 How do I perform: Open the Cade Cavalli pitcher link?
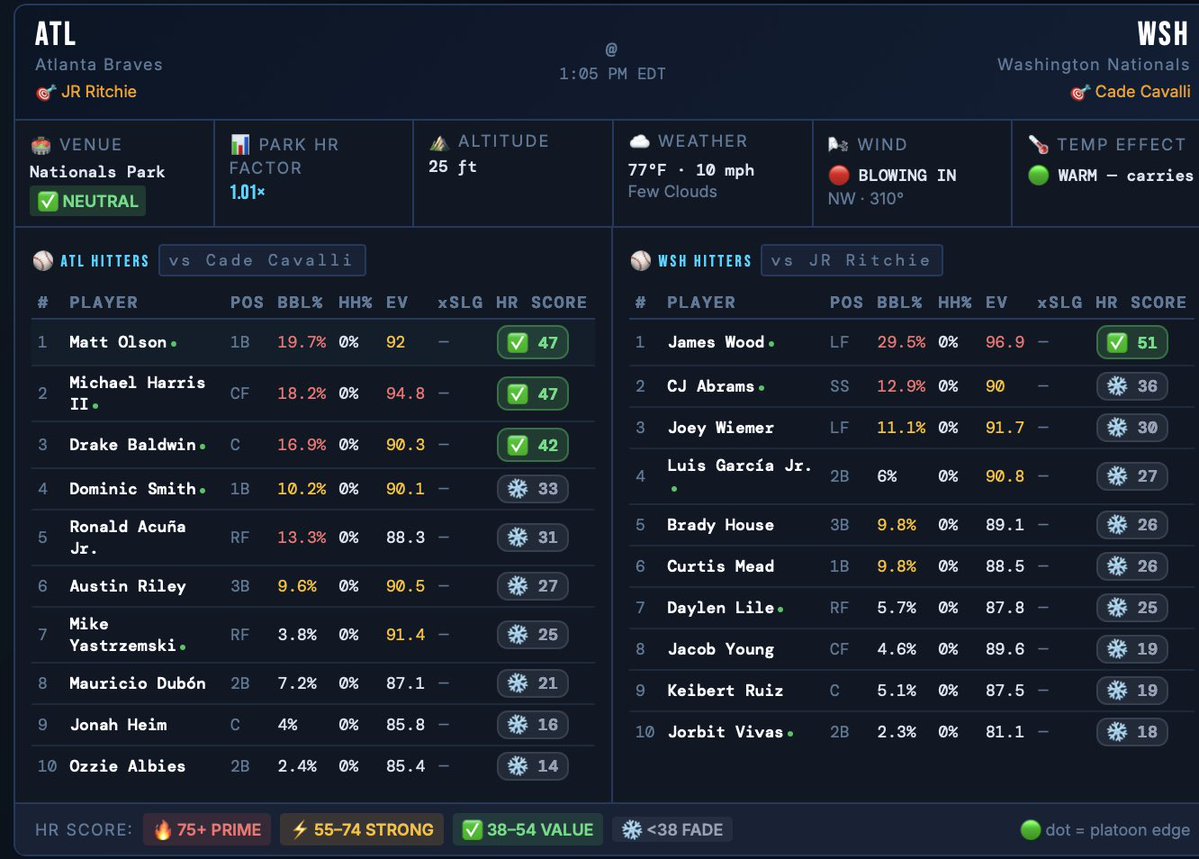1142,92
